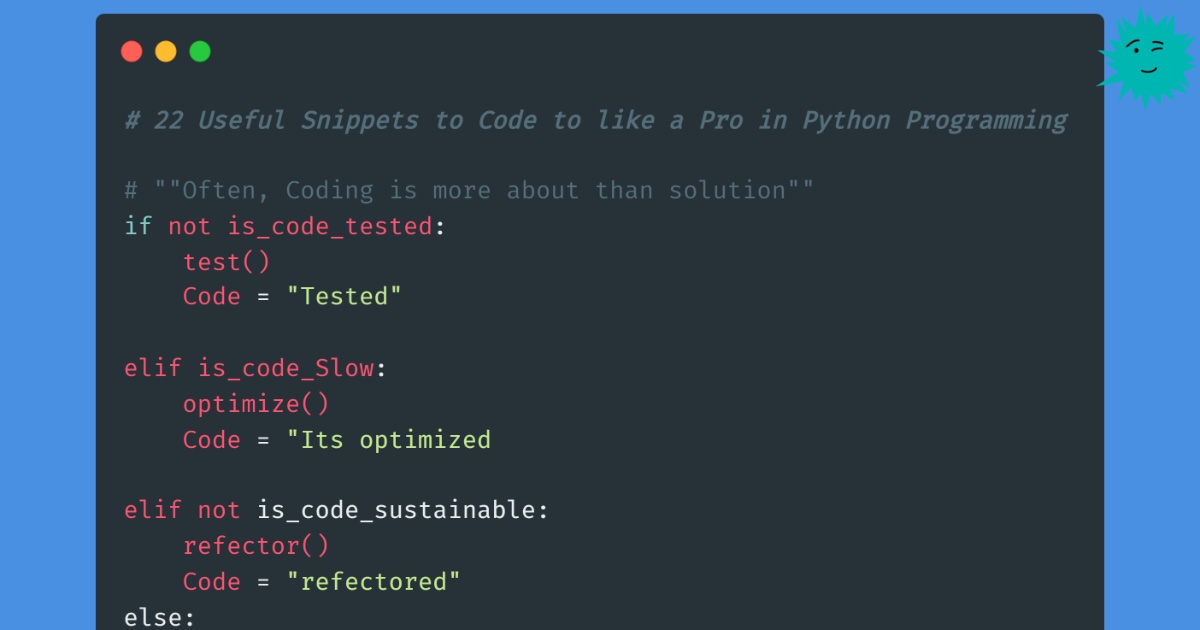Click 'Code' variable above the else line
The height and width of the screenshot is (630, 1200).
click(x=211, y=582)
